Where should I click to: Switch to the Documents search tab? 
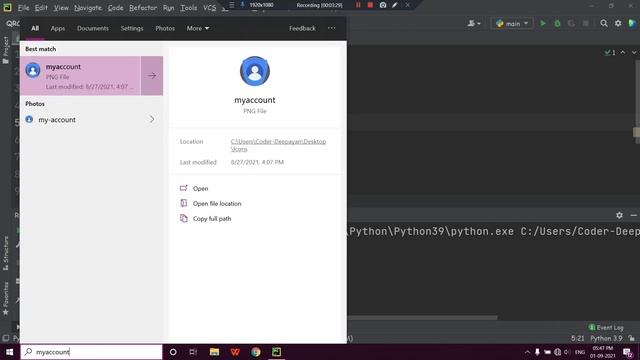[x=93, y=28]
